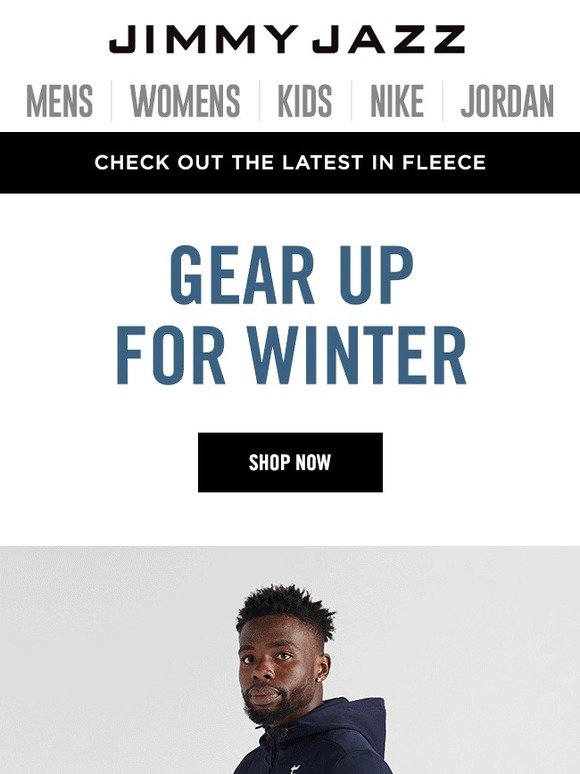The image size is (580, 774).
Task: Open the model photo in hoodie
Action: pyautogui.click(x=290, y=660)
